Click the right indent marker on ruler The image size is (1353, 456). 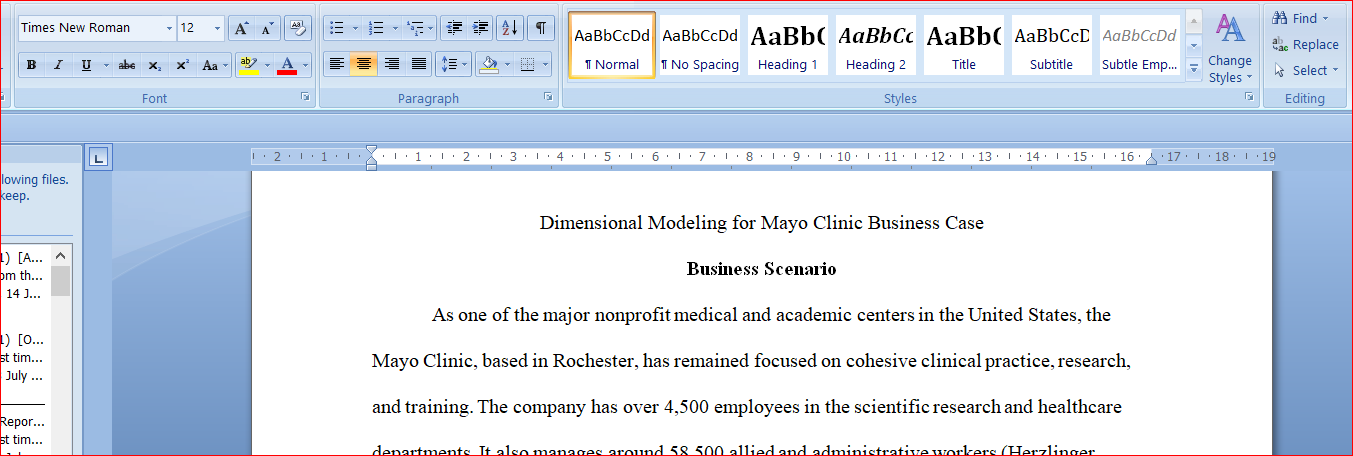[x=1151, y=158]
